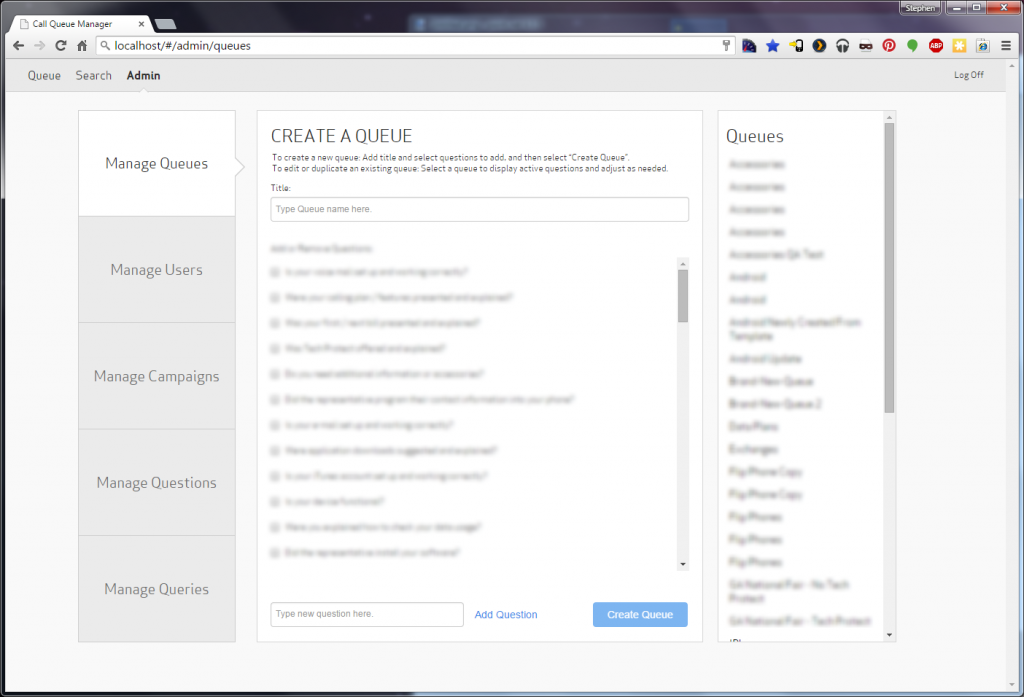The height and width of the screenshot is (697, 1024).
Task: Click the browser home icon
Action: [x=82, y=45]
